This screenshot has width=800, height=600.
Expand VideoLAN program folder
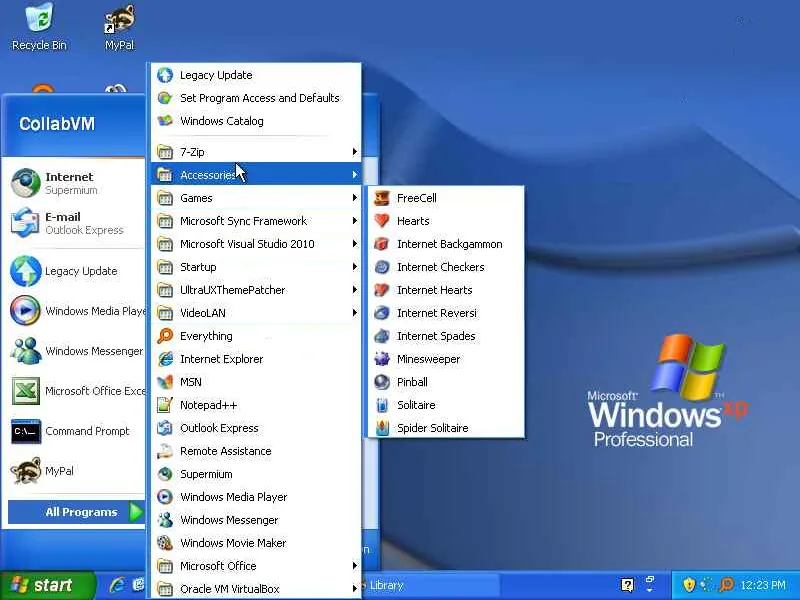(256, 313)
